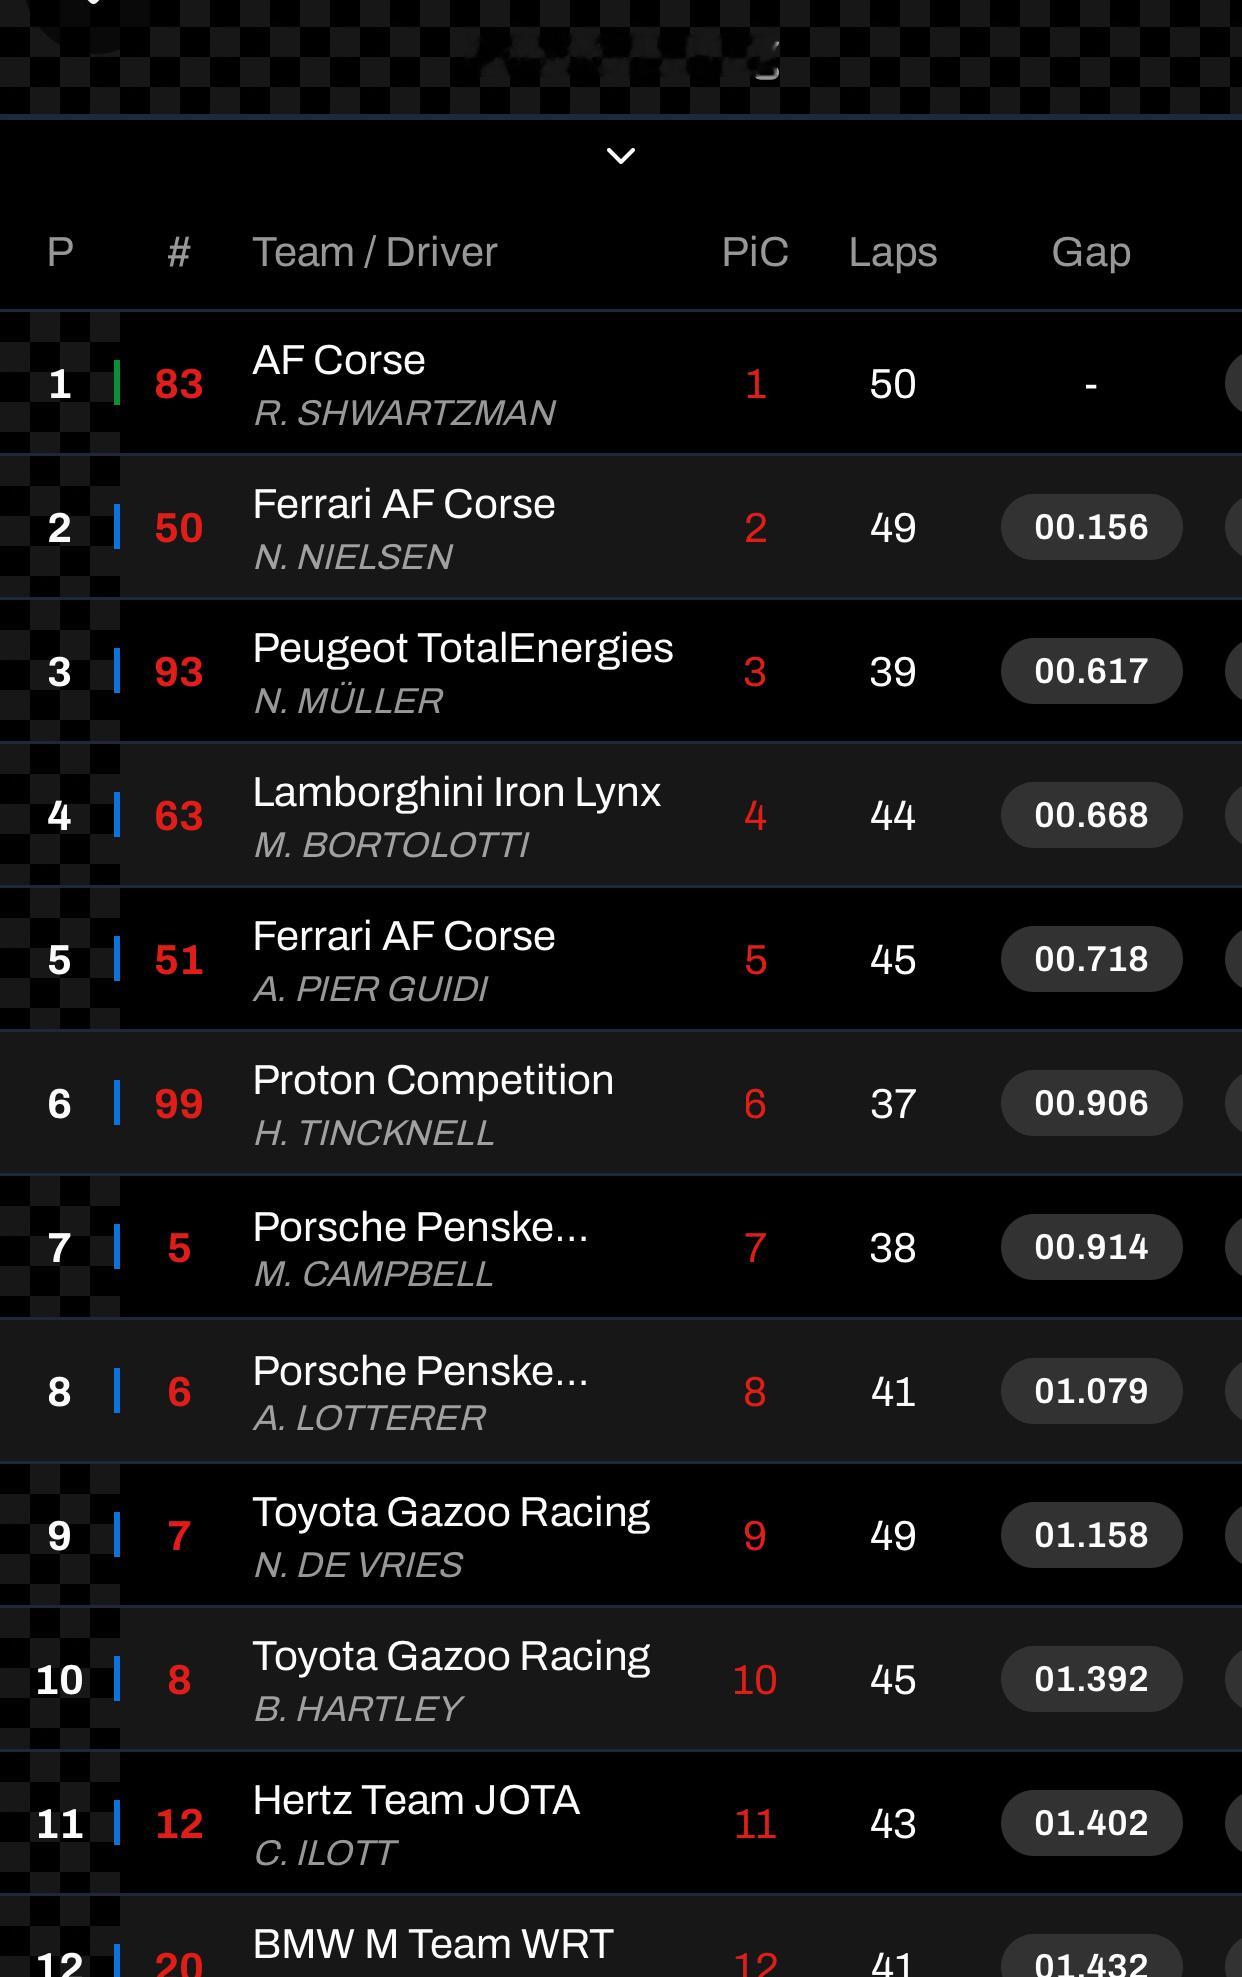Click car number 7 Toyota

(x=179, y=1535)
